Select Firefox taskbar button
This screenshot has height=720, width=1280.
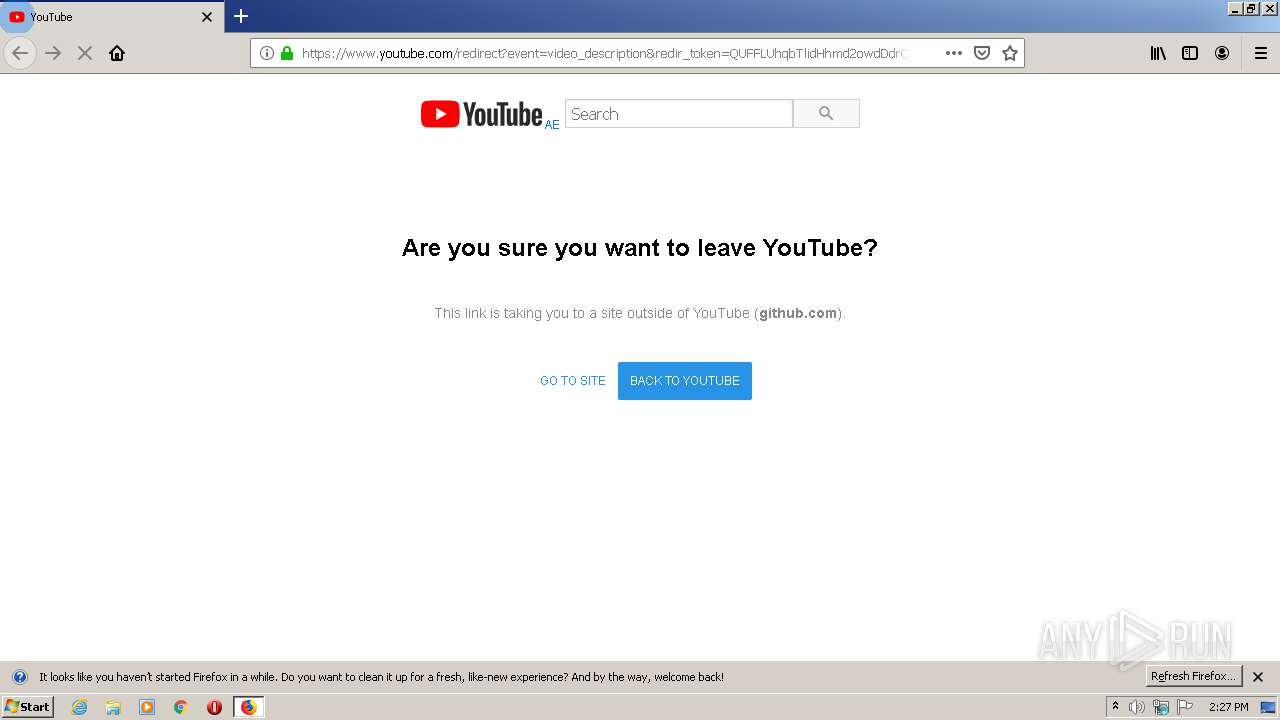[248, 707]
